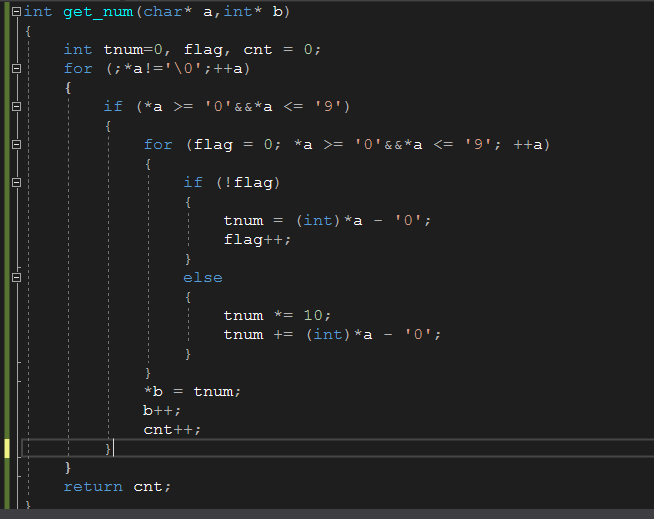
Task: Place cursor on 'int tnum=0, flag, cnt = 0;' line
Action: (x=192, y=50)
